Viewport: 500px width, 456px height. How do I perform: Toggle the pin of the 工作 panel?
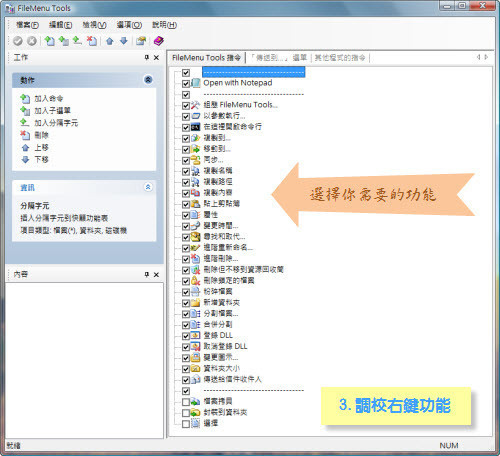point(147,58)
